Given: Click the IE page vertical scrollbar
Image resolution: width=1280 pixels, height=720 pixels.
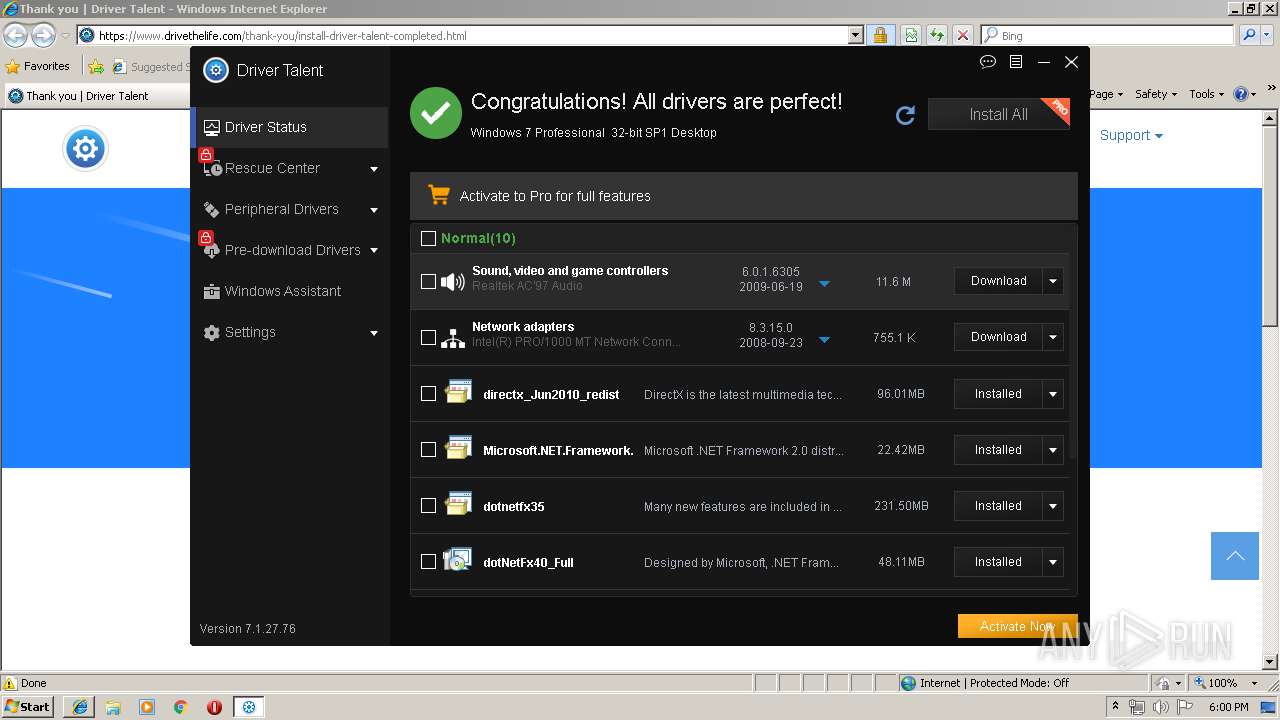Looking at the screenshot, I should (1270, 225).
